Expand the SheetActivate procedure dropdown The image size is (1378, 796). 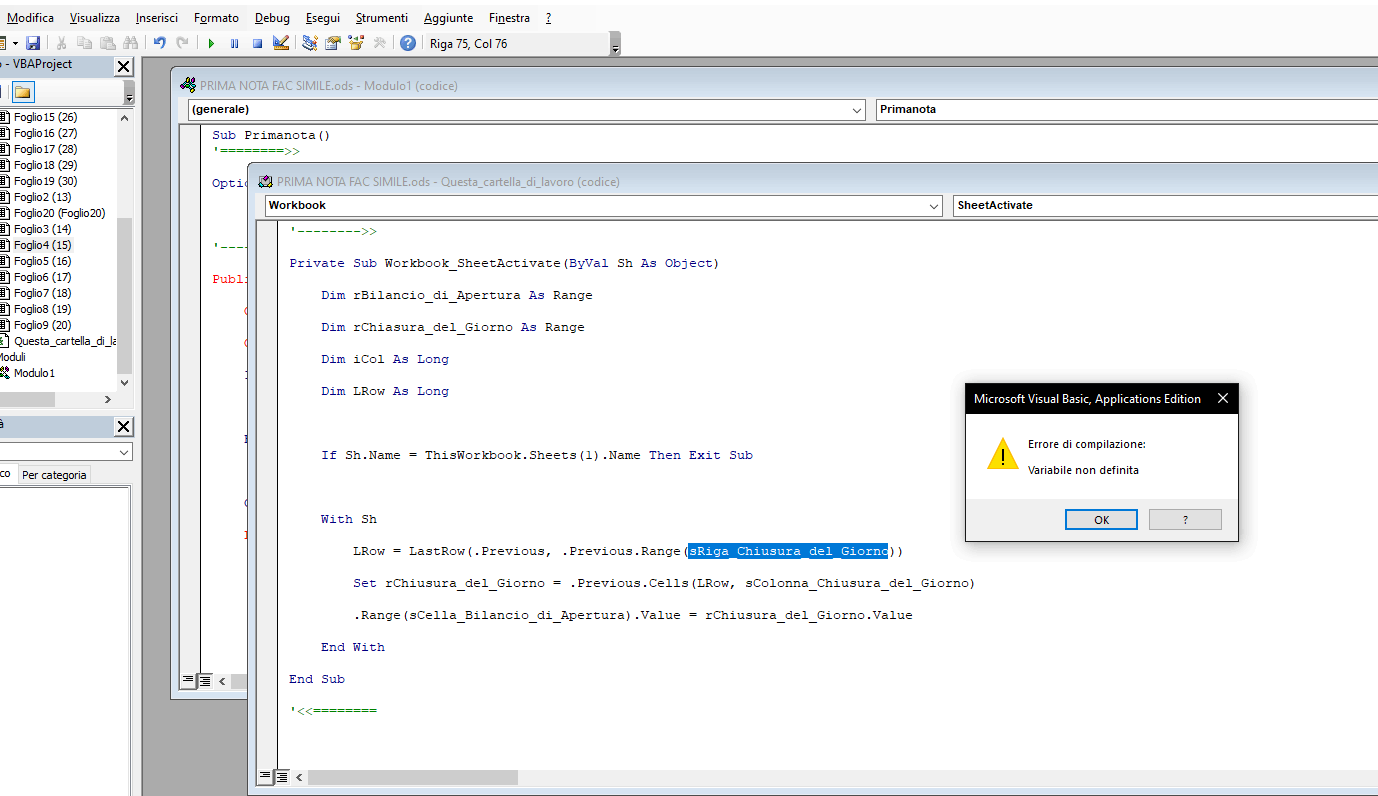pos(1166,205)
